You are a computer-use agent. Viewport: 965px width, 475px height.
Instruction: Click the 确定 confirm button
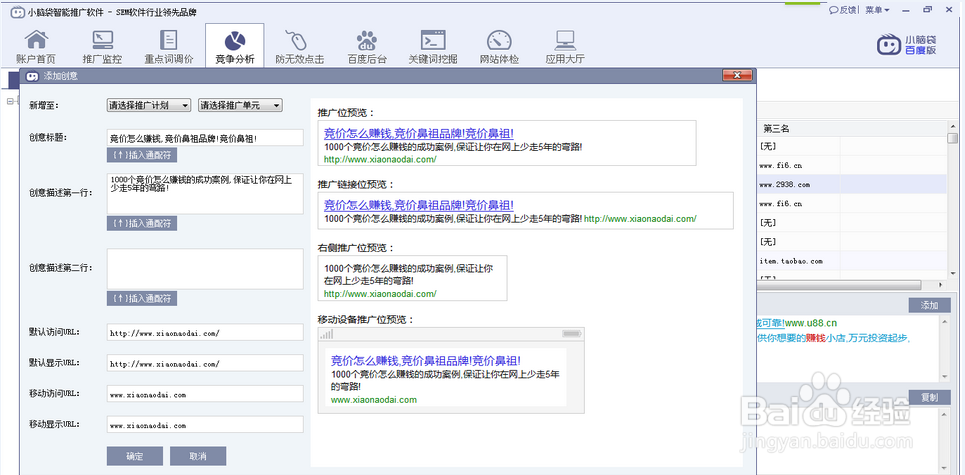[135, 456]
